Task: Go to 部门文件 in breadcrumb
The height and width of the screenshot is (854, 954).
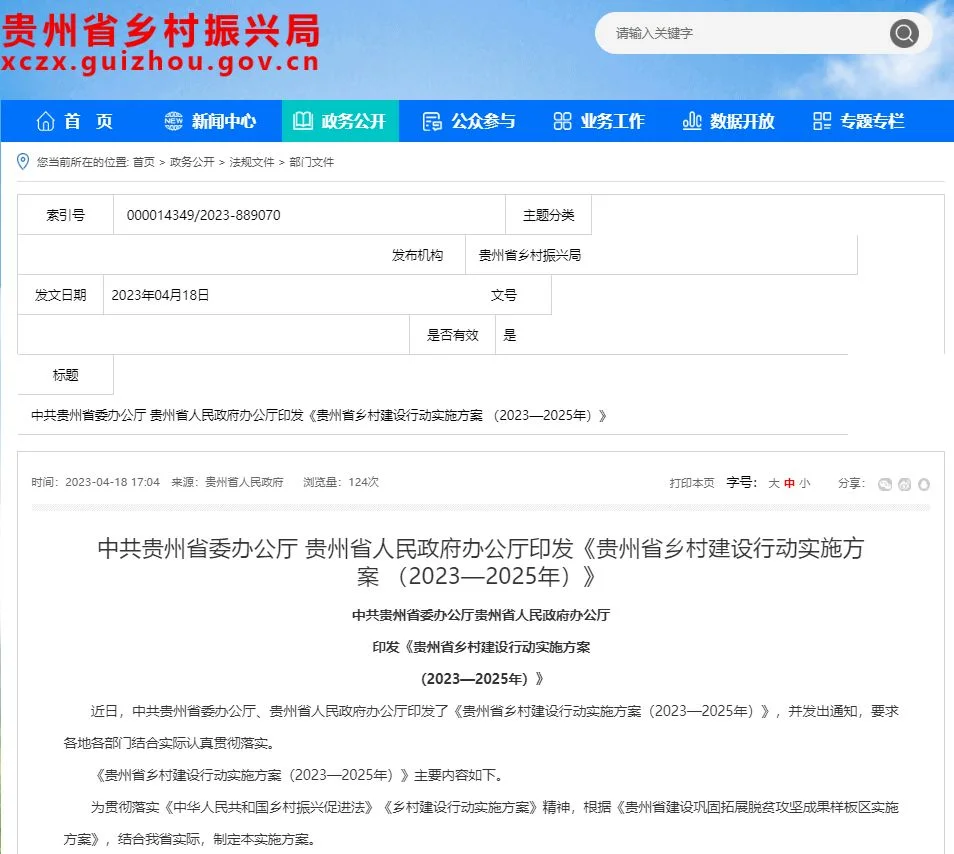Action: (x=311, y=162)
